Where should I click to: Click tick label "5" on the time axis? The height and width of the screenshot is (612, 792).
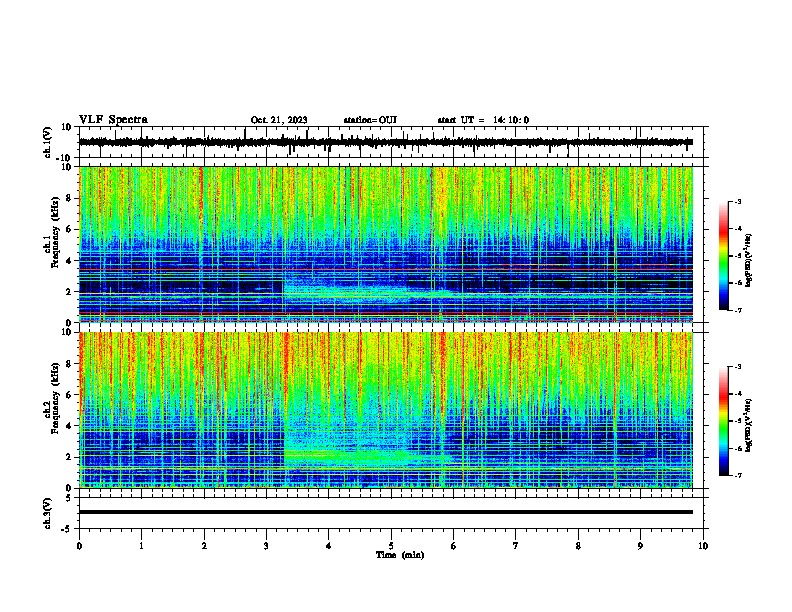tap(391, 546)
